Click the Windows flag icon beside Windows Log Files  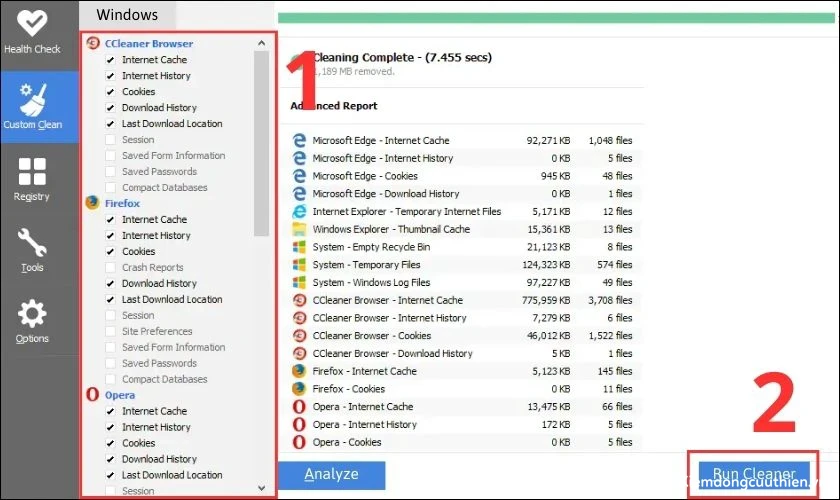299,282
